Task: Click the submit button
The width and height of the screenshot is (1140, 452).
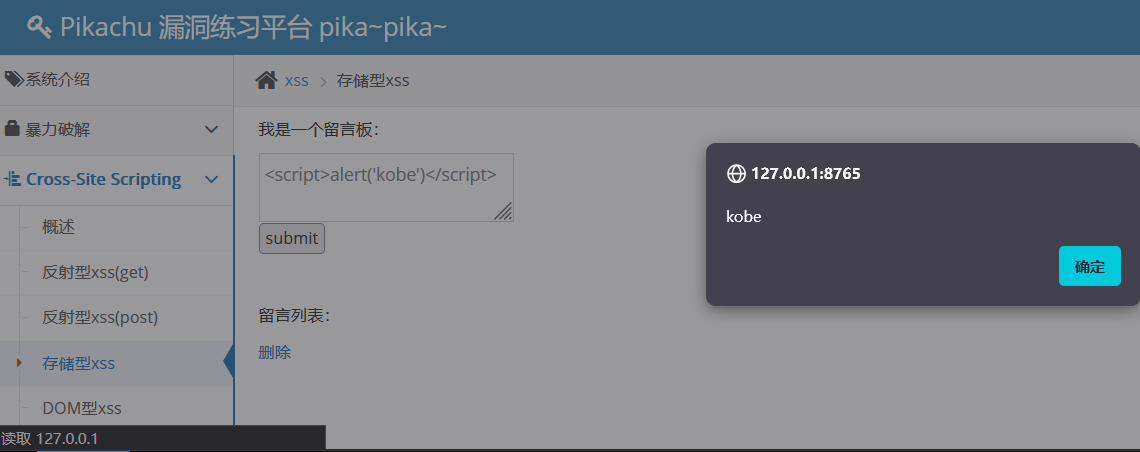Action: [x=292, y=238]
